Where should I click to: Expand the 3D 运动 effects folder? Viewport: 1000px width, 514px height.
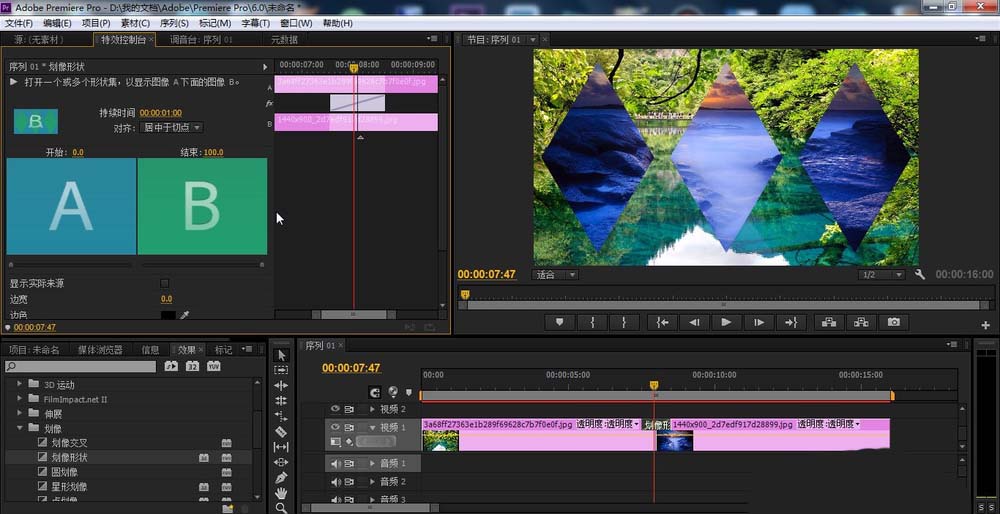[20, 384]
